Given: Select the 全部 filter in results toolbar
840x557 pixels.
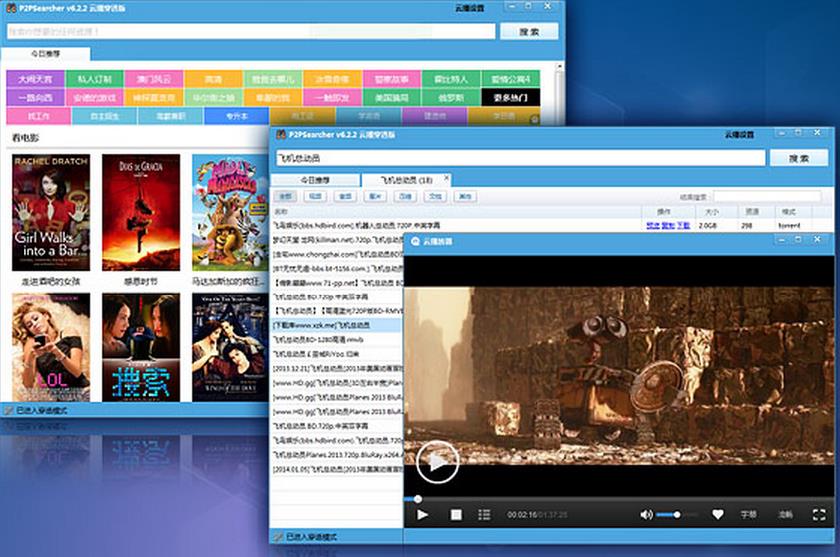Looking at the screenshot, I should 286,197.
